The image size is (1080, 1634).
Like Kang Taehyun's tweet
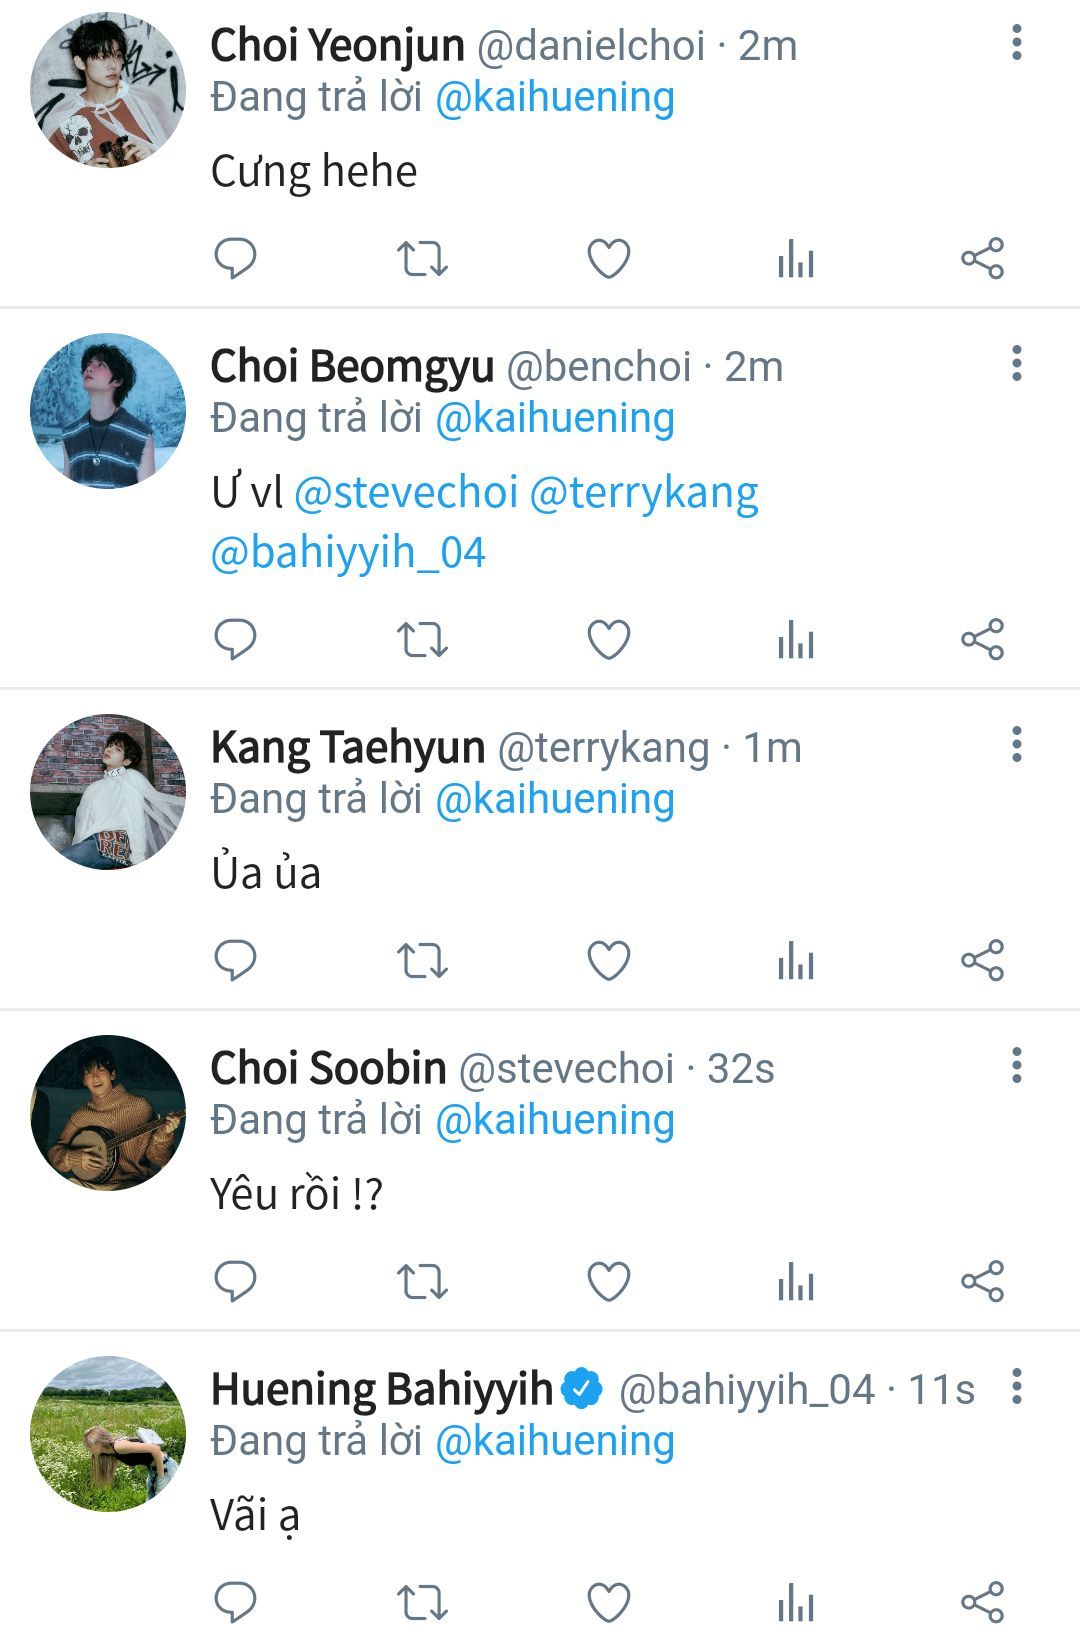pos(608,960)
